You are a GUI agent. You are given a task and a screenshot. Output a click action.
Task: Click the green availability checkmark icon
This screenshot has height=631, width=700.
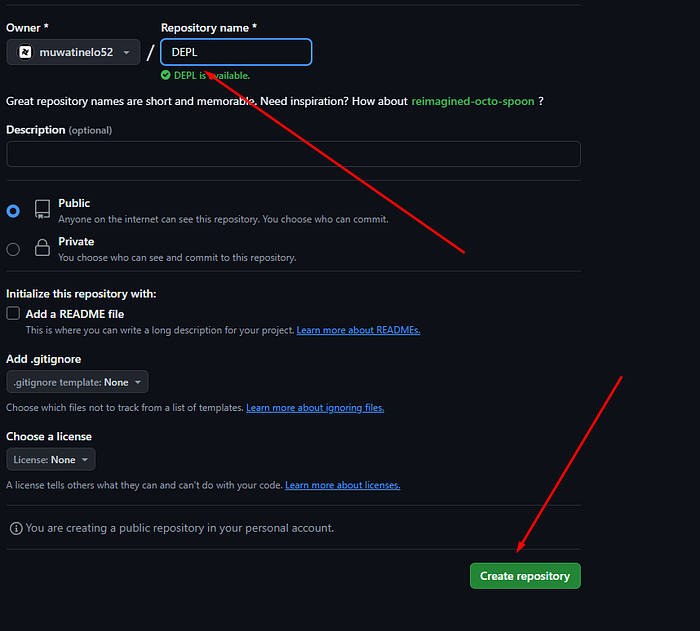(x=166, y=75)
